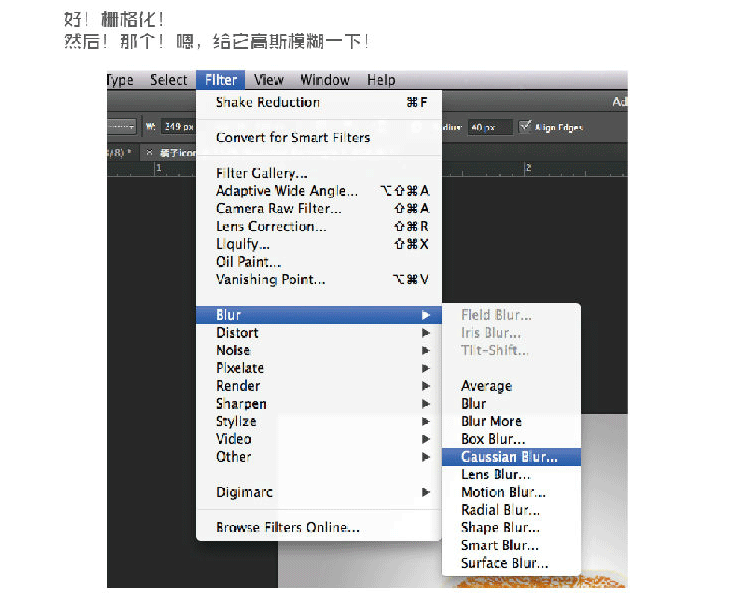Apply the plain Blur filter

pyautogui.click(x=511, y=404)
